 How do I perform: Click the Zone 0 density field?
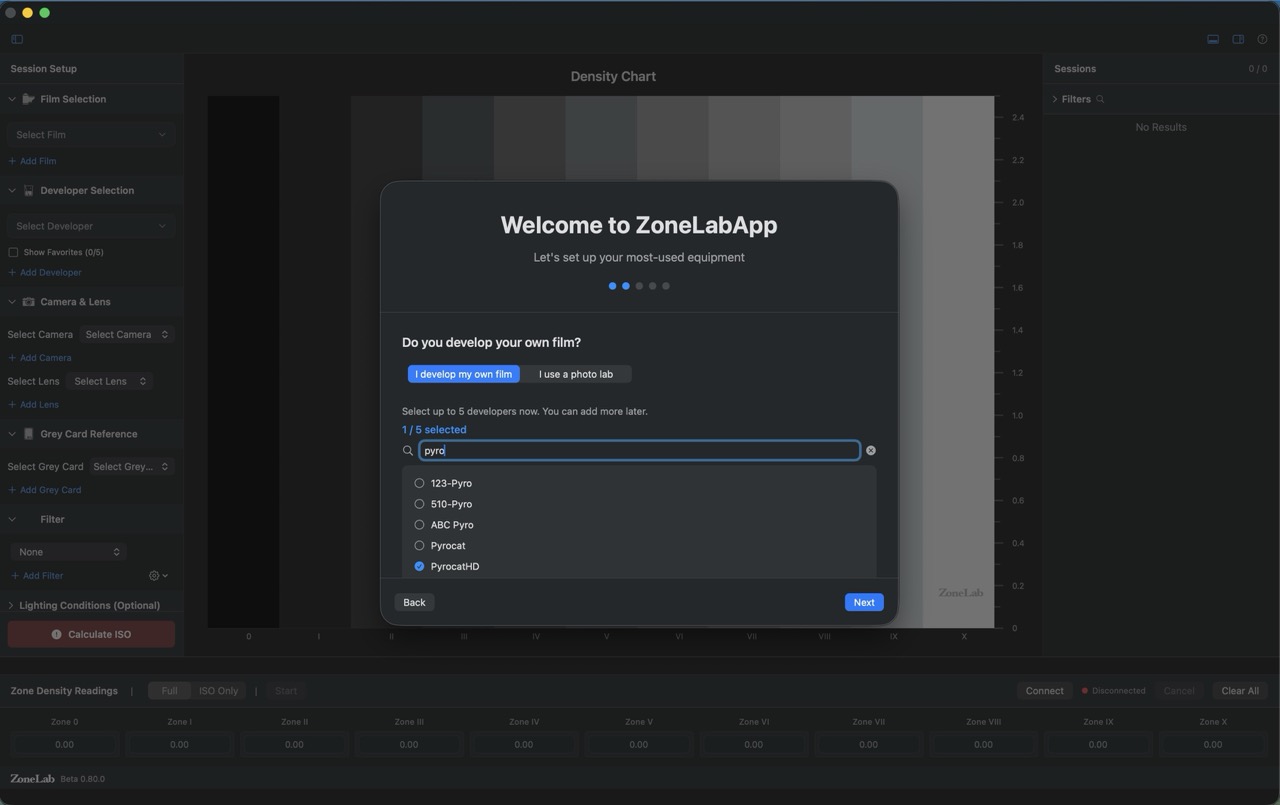coord(64,744)
